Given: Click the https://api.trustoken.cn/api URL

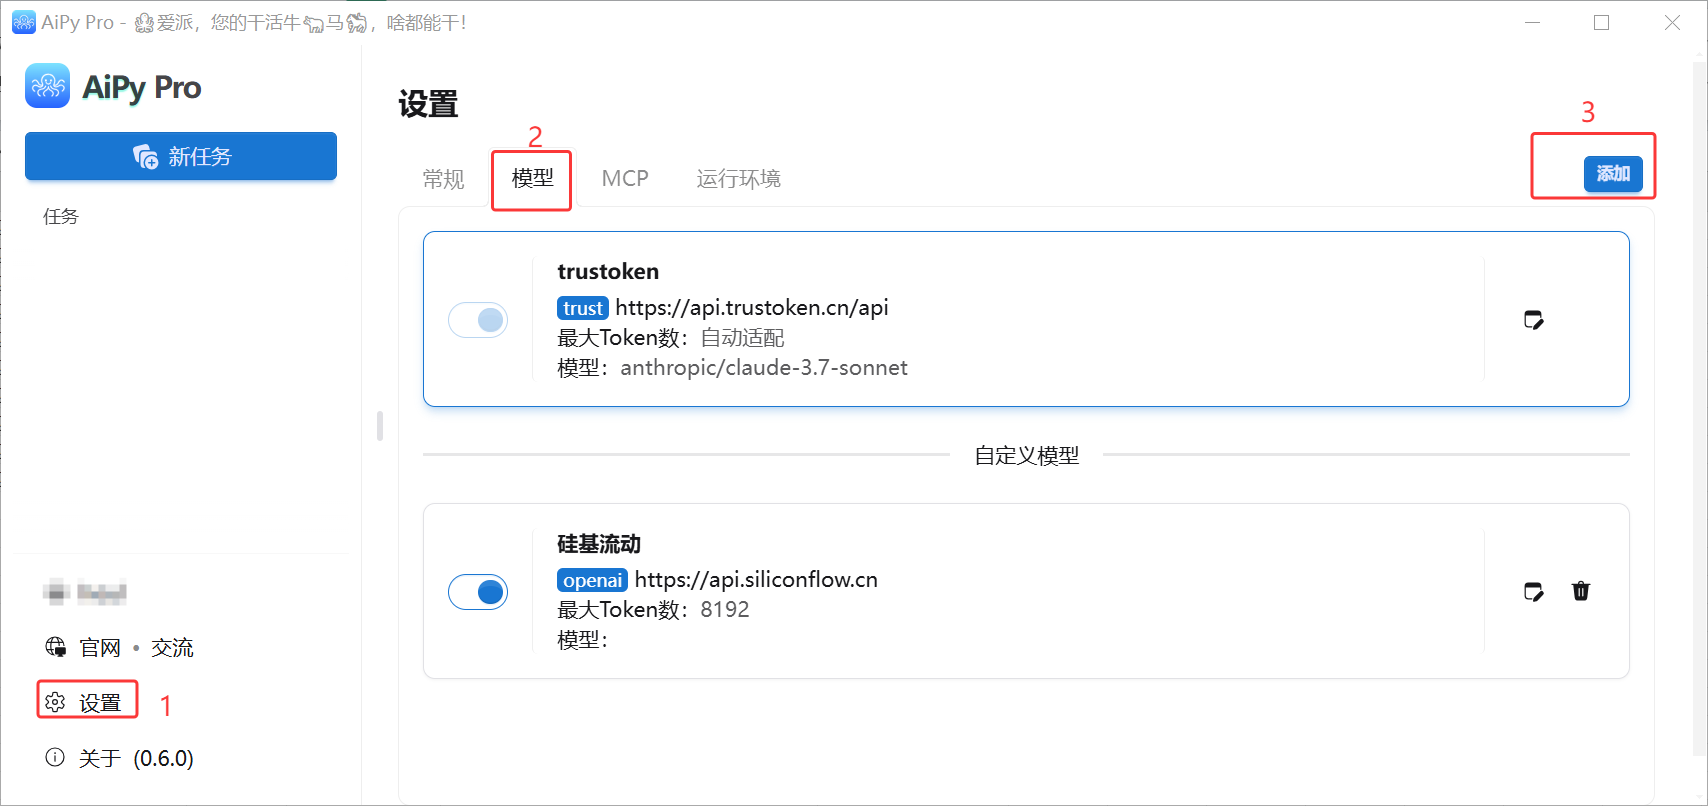Looking at the screenshot, I should [752, 308].
